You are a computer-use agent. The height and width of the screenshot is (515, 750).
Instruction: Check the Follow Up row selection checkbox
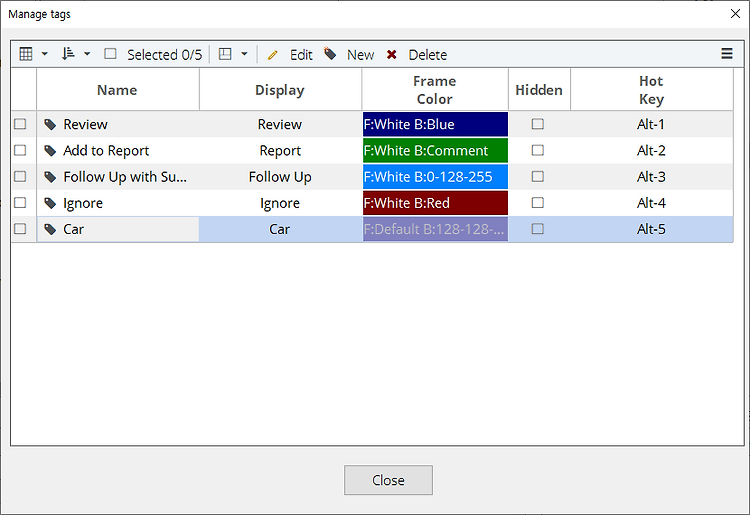tap(20, 177)
